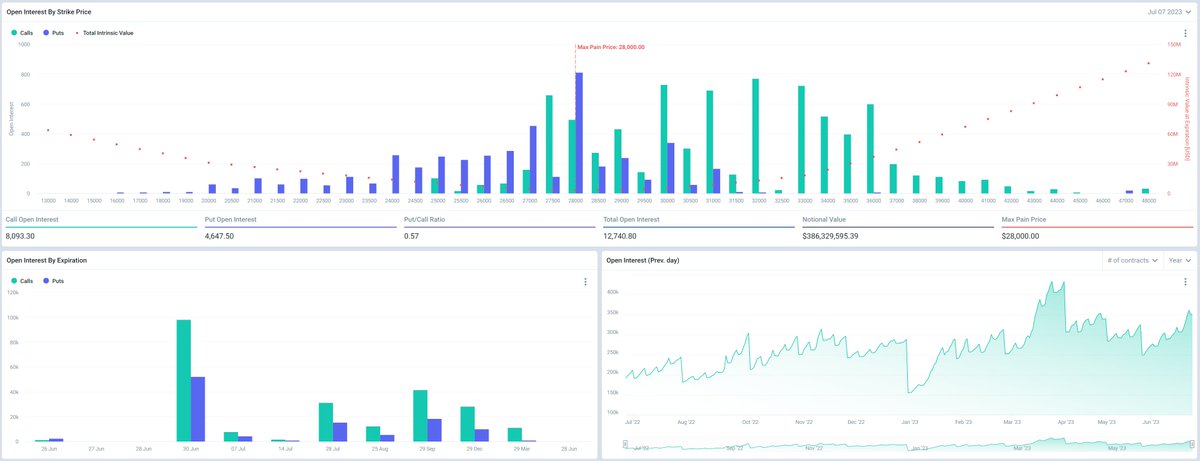Click the Notional Value label

(825, 218)
